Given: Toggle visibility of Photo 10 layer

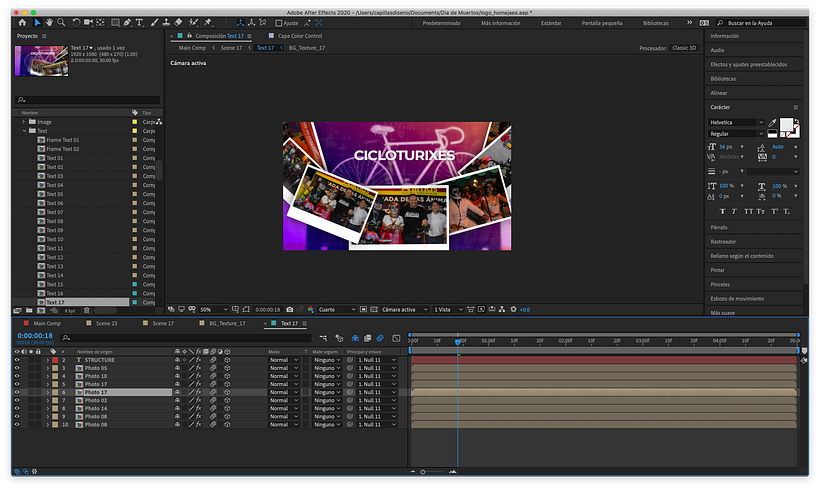Looking at the screenshot, I should (17, 376).
